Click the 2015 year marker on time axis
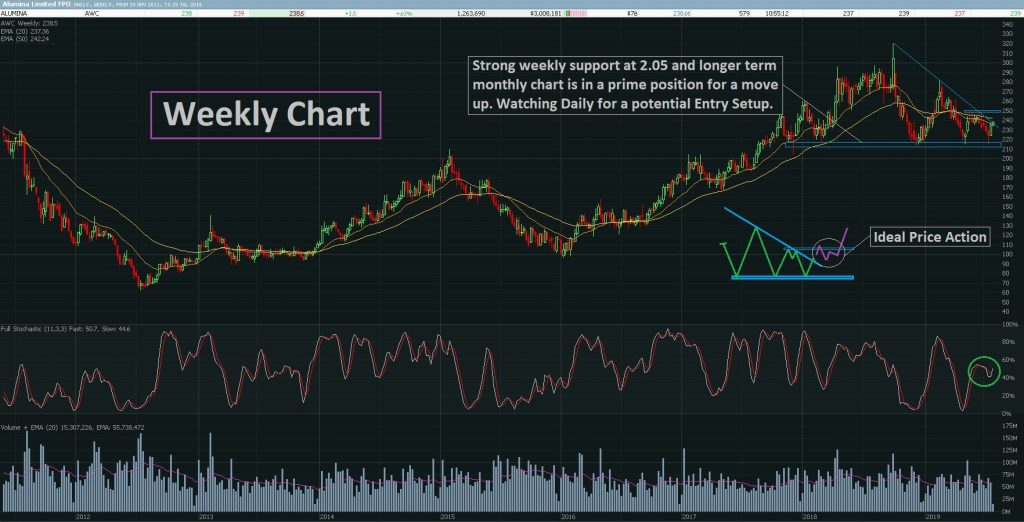Screen dimensions: 1024x522 click(x=447, y=516)
